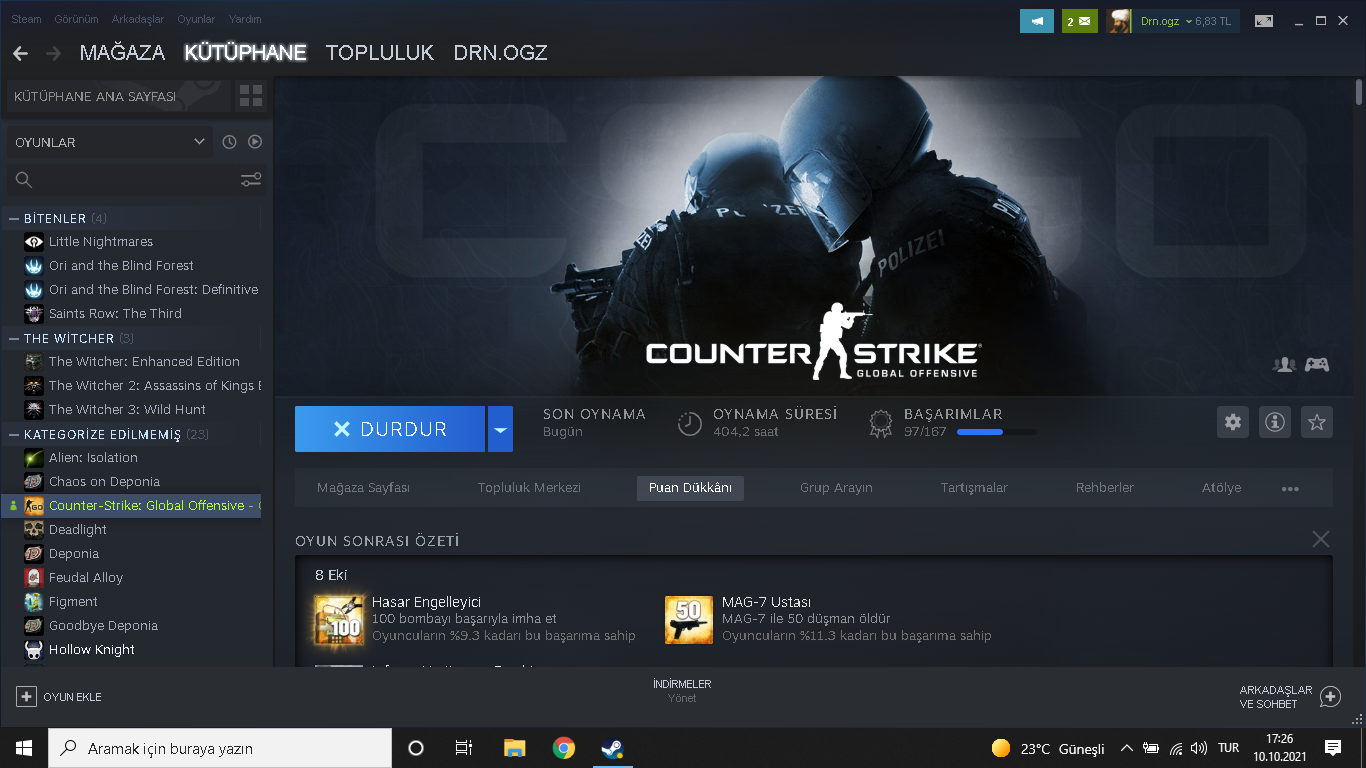Click the achievements progress bar

pyautogui.click(x=996, y=432)
